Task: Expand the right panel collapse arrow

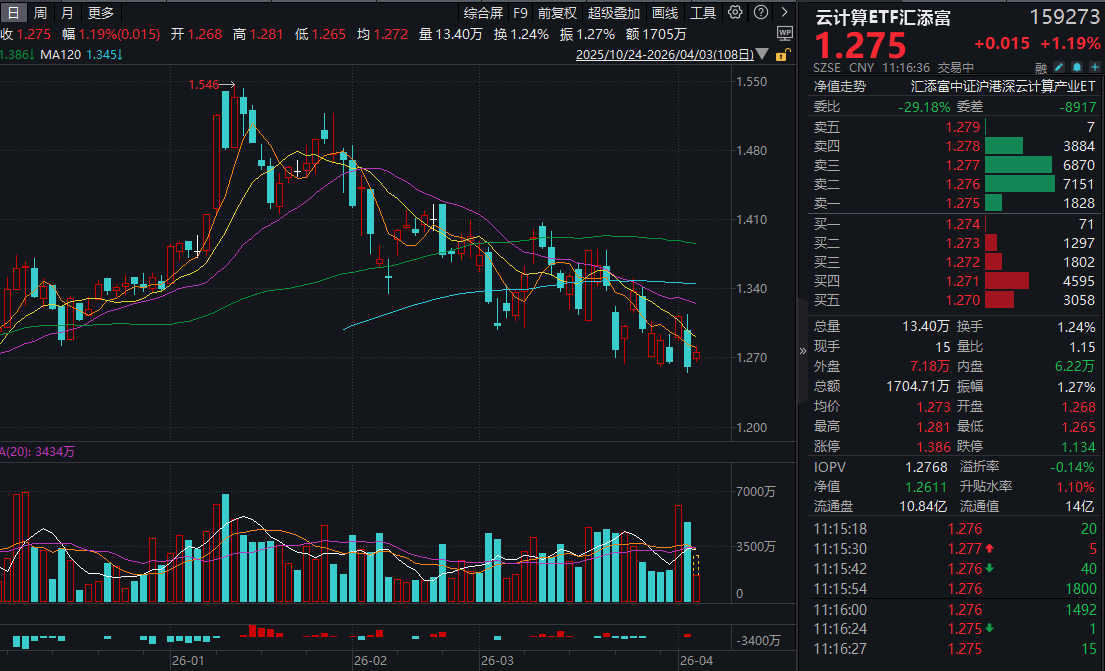Action: (x=801, y=353)
